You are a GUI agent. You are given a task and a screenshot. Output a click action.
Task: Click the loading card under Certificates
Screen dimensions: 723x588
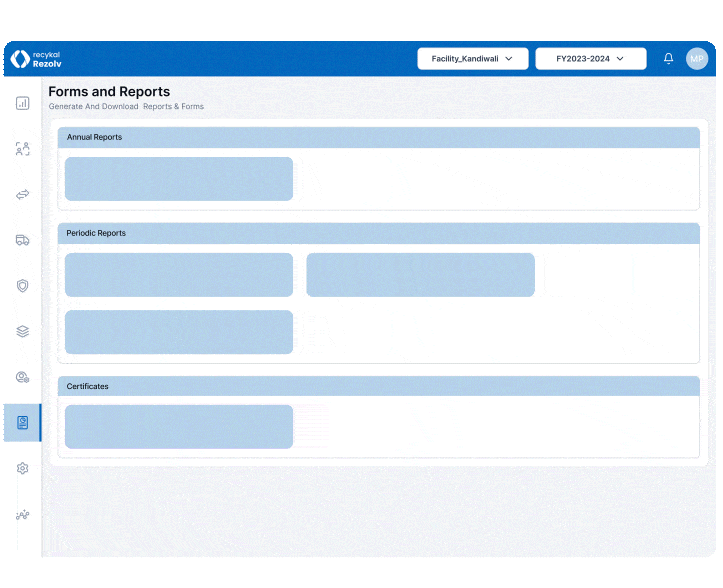pyautogui.click(x=179, y=427)
